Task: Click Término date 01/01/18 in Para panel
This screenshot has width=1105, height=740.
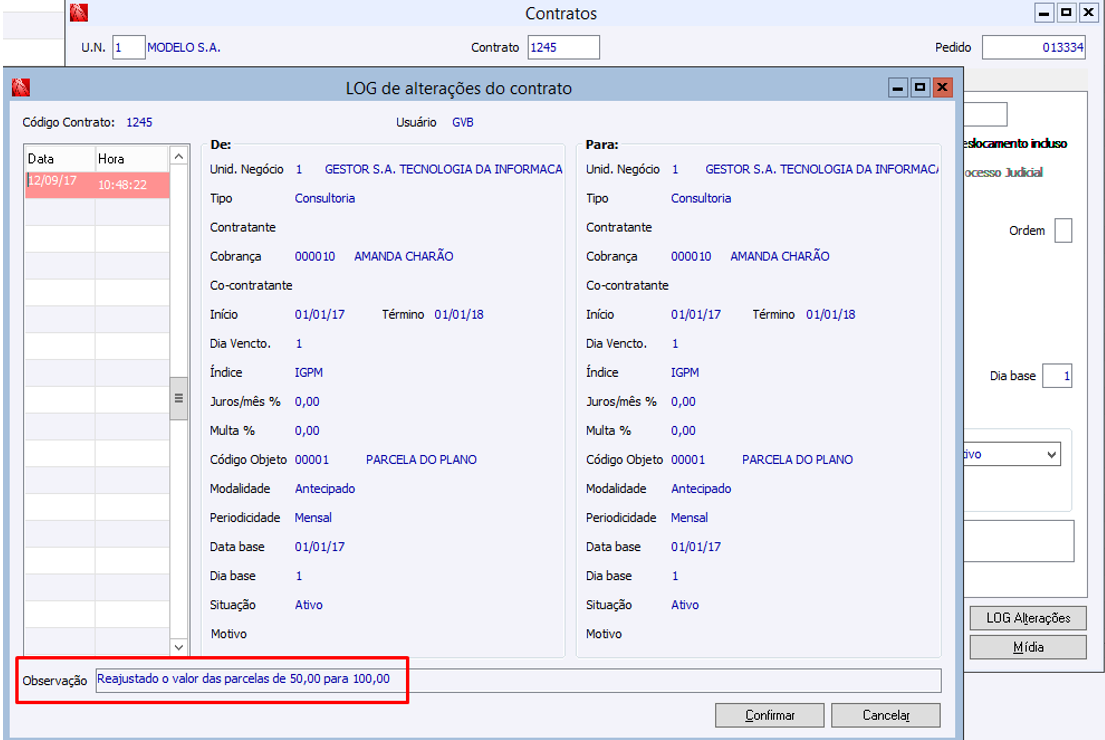Action: pyautogui.click(x=831, y=314)
